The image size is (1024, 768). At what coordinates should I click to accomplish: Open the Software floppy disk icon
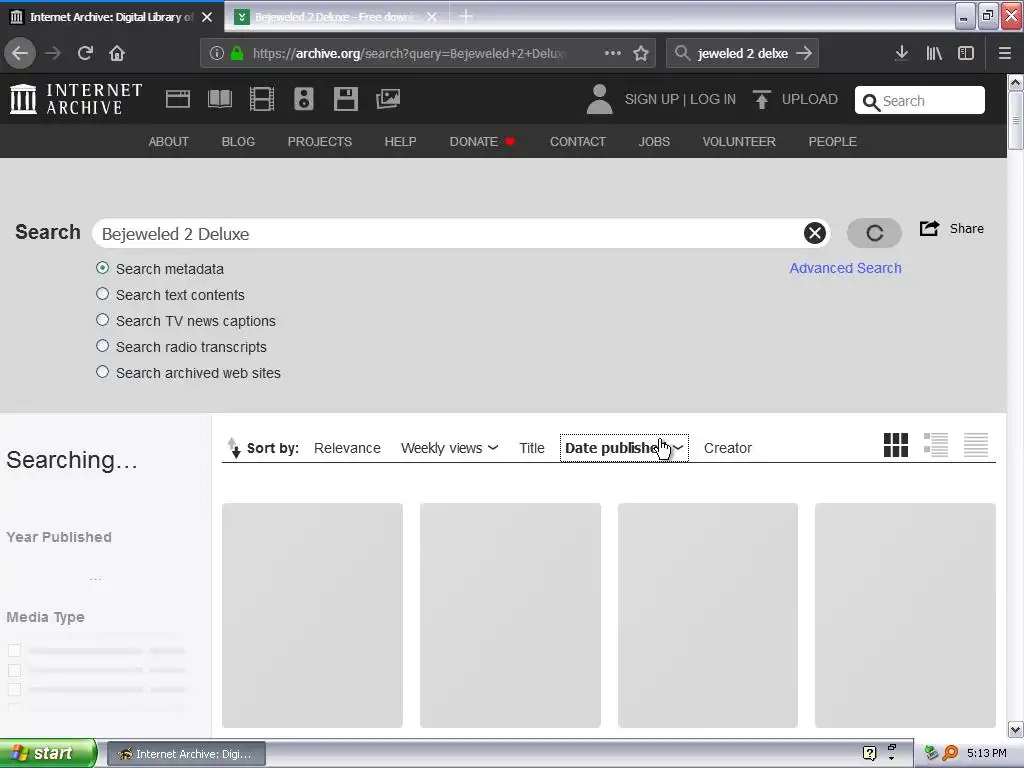click(345, 99)
